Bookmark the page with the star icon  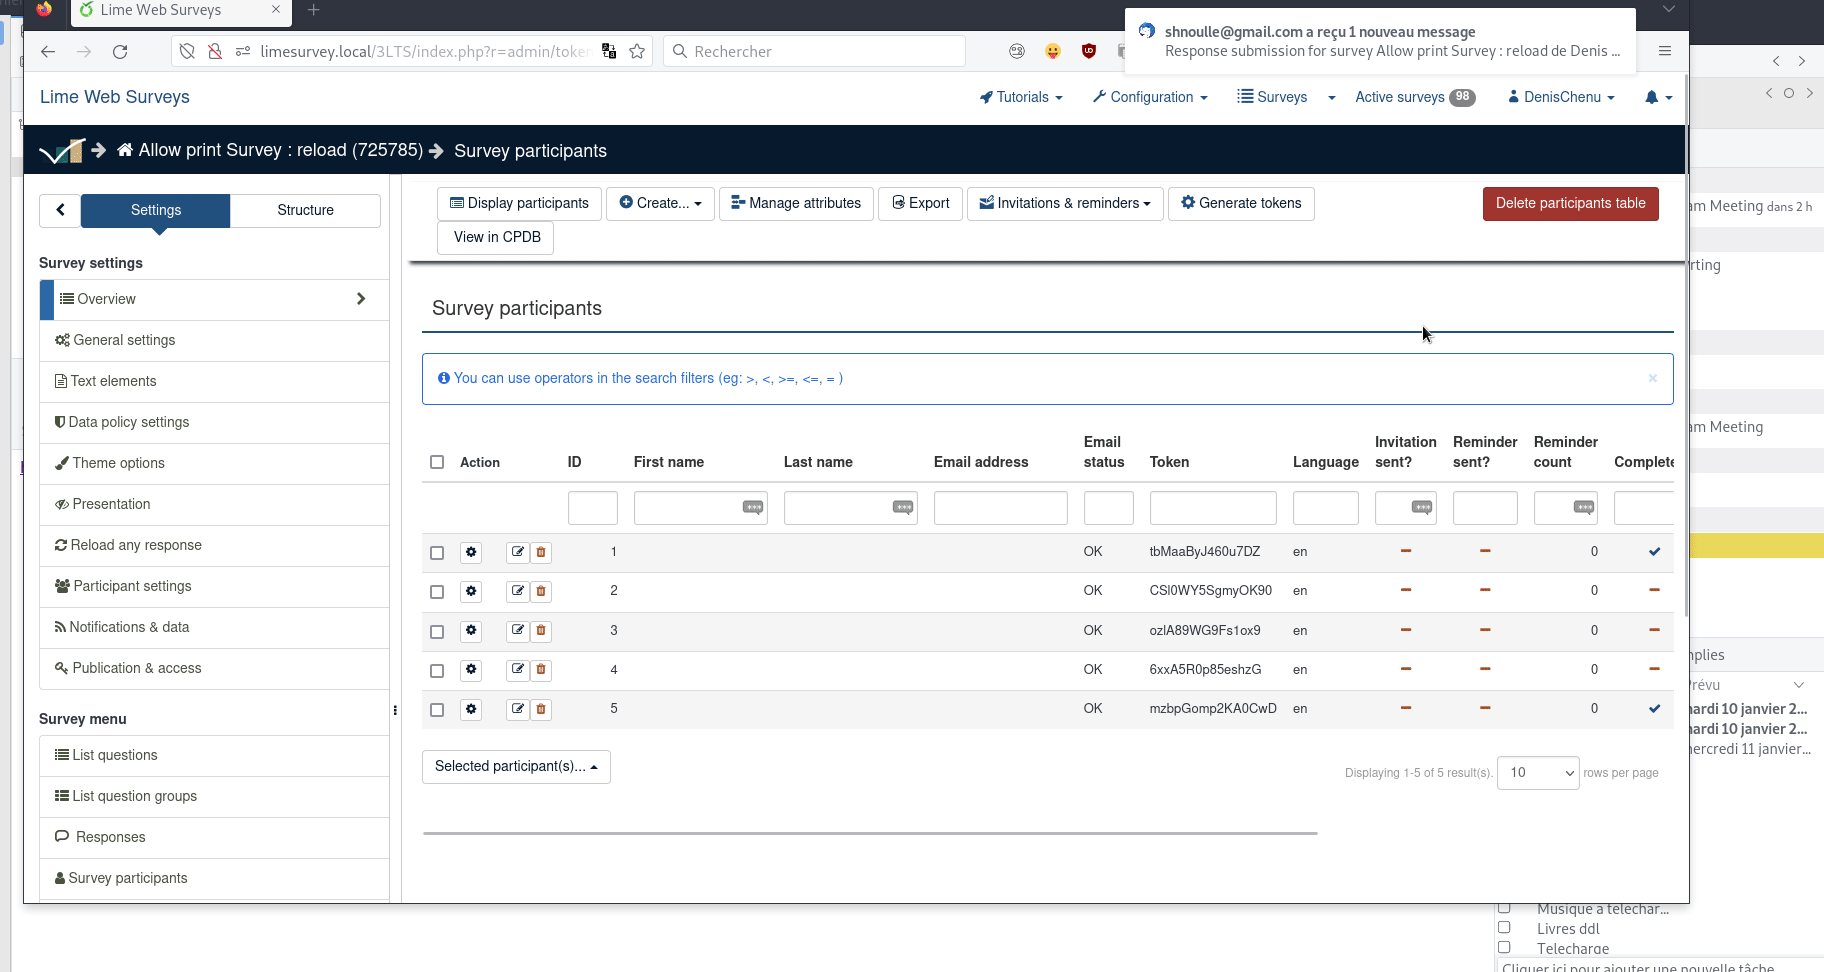(637, 52)
